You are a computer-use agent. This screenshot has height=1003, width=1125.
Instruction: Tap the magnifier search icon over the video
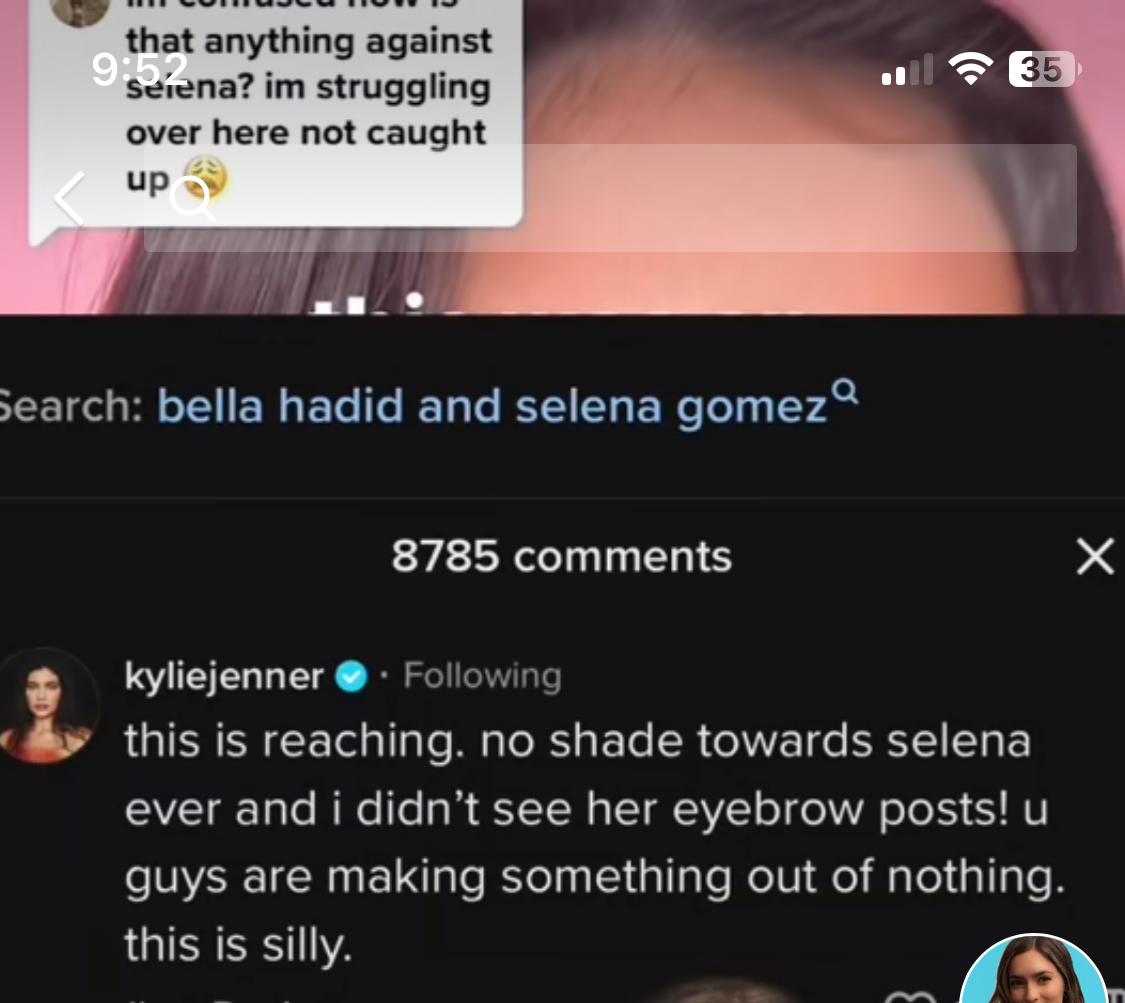(x=192, y=199)
